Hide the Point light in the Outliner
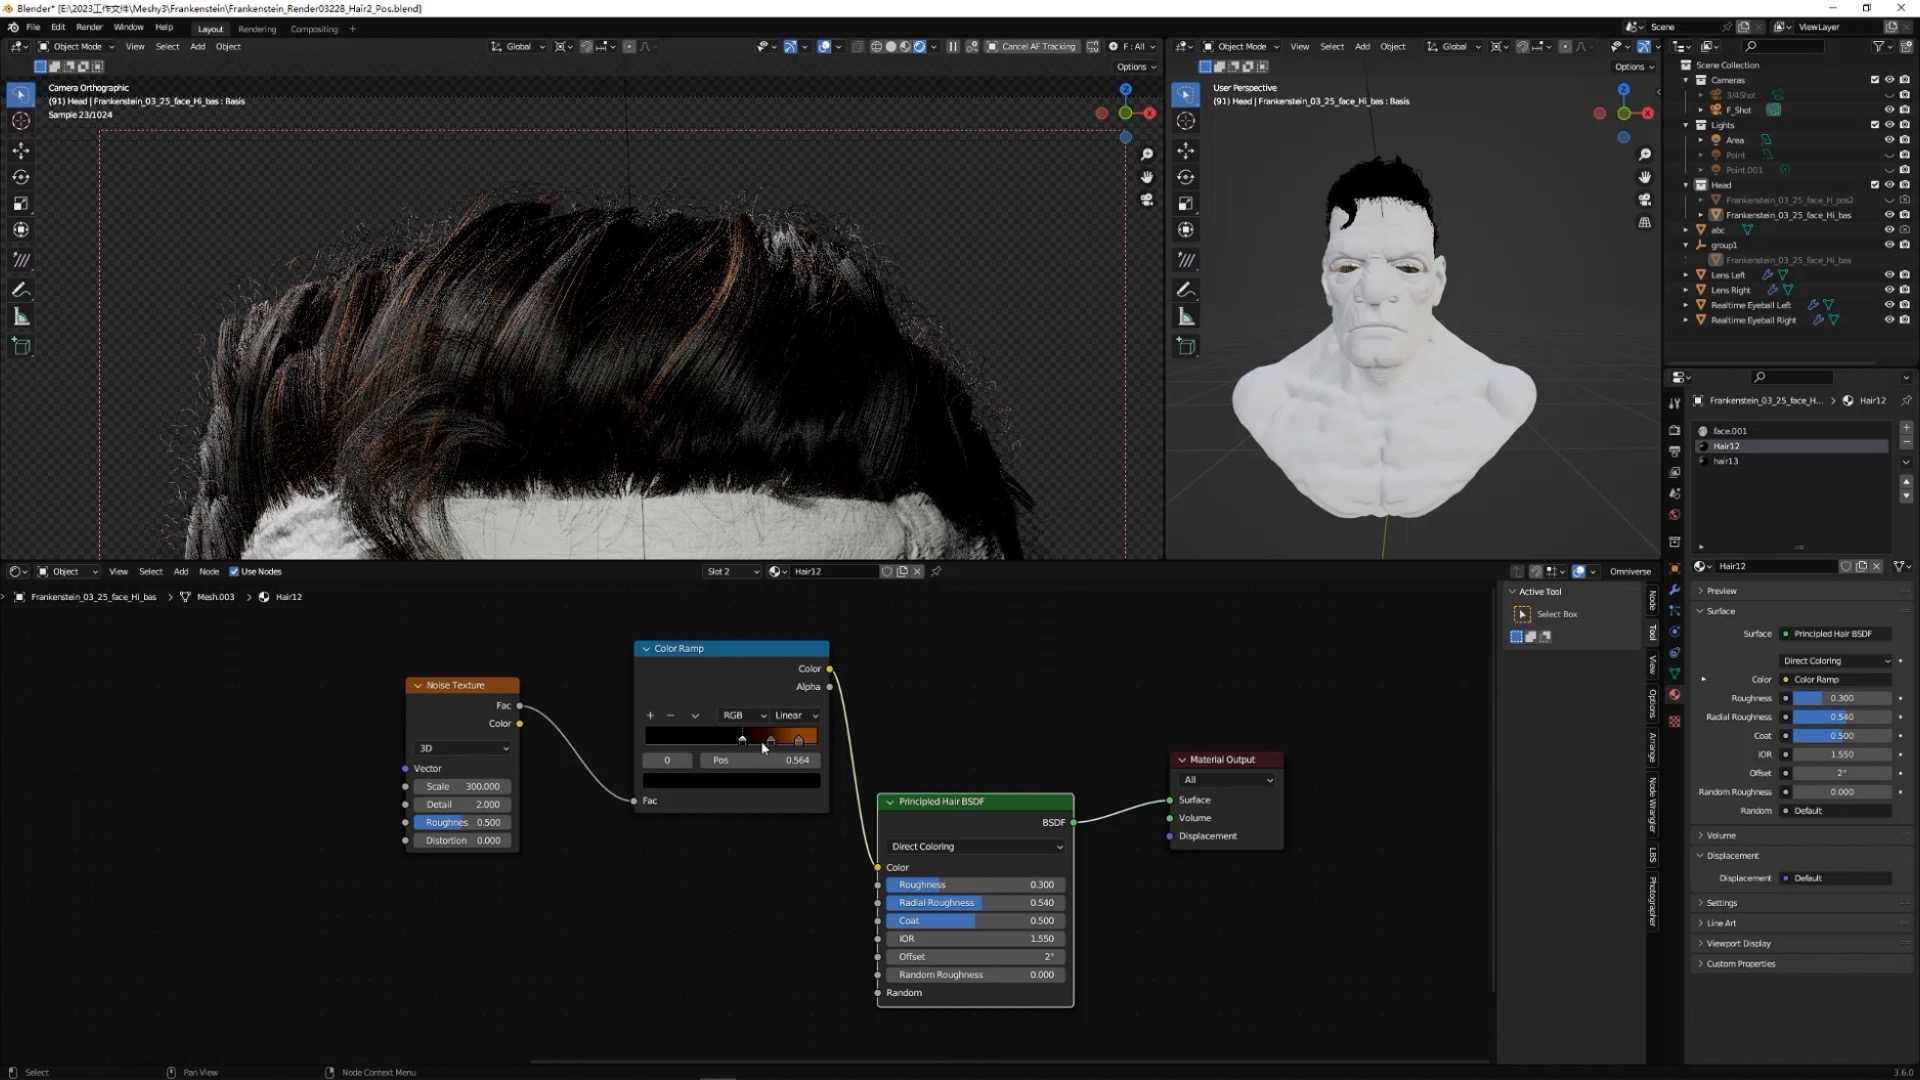This screenshot has width=1920, height=1080. pos(1889,155)
